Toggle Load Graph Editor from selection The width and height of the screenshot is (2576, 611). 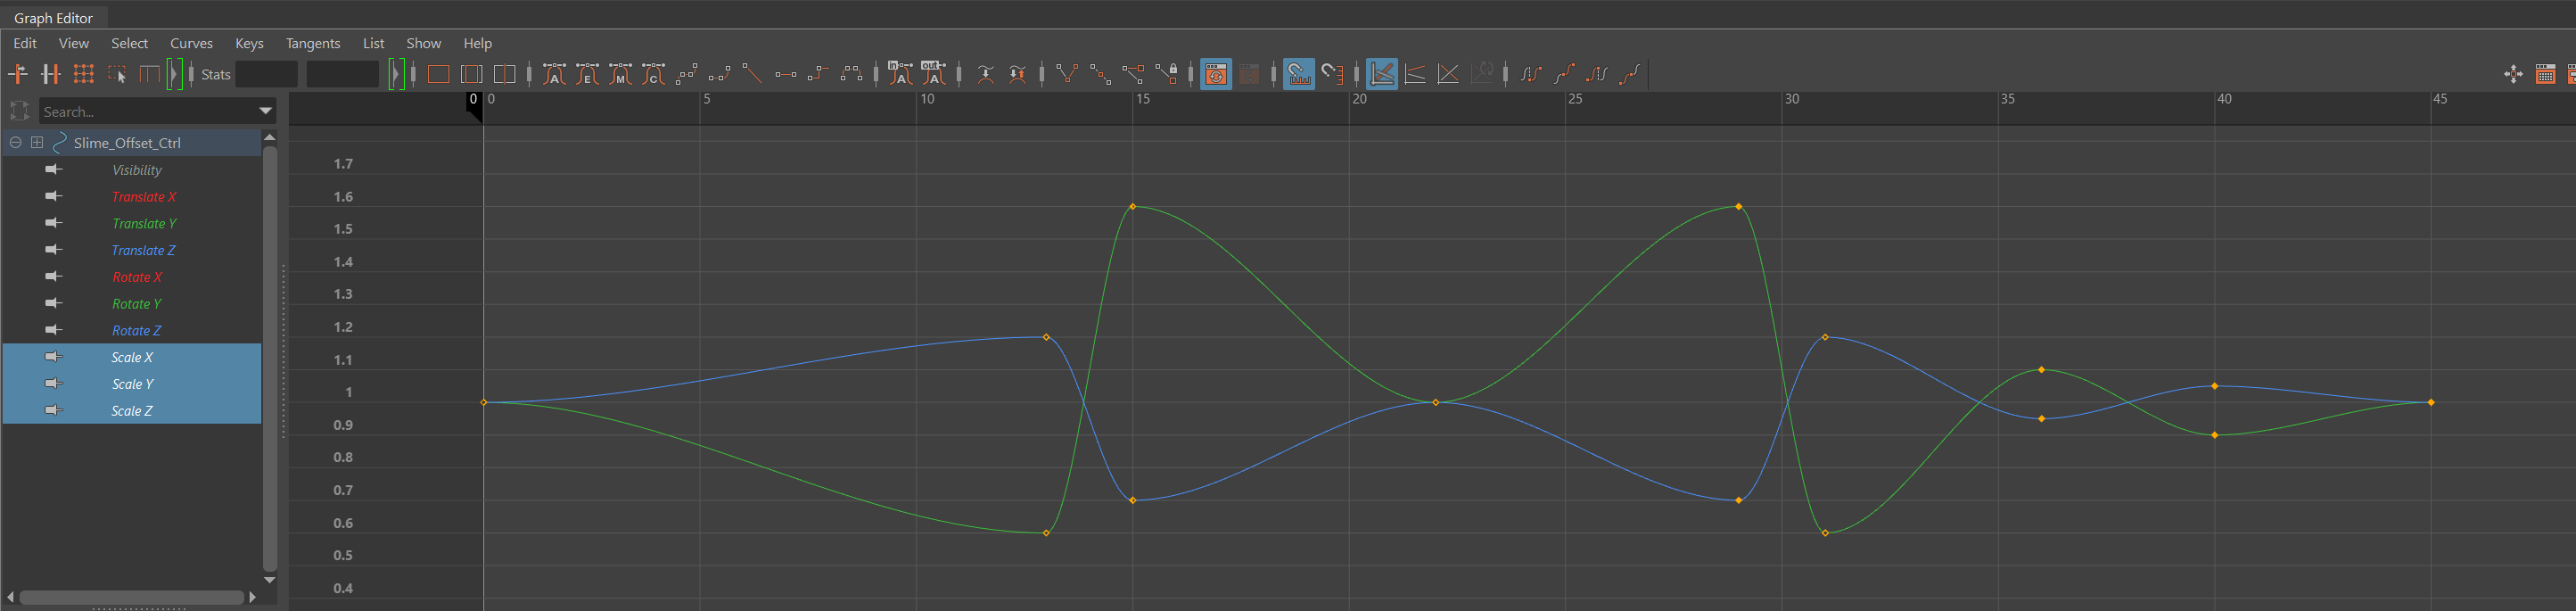pos(1249,74)
